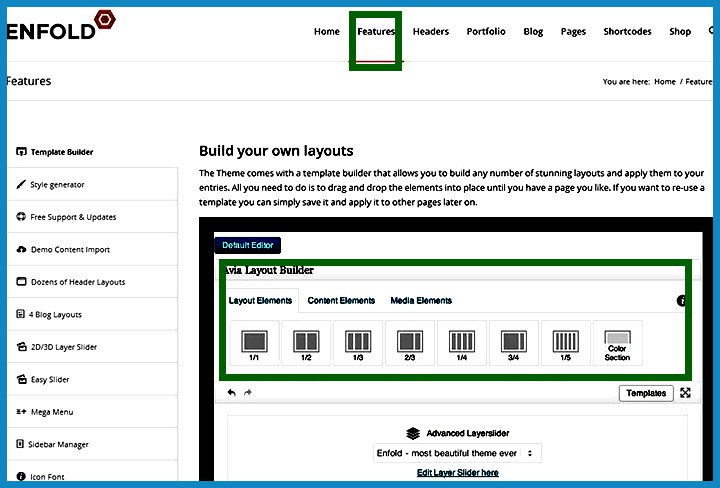Open the Shortcodes menu item
This screenshot has width=720, height=488.
(627, 32)
